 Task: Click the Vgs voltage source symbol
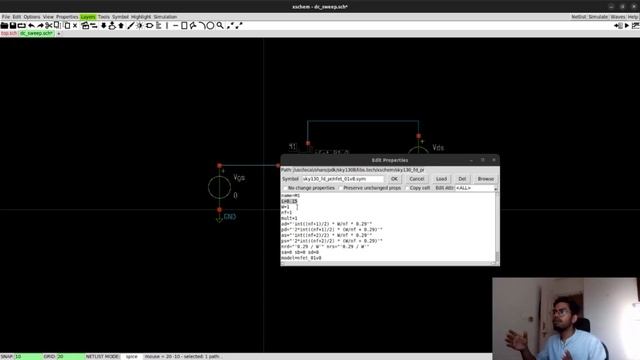pyautogui.click(x=219, y=187)
